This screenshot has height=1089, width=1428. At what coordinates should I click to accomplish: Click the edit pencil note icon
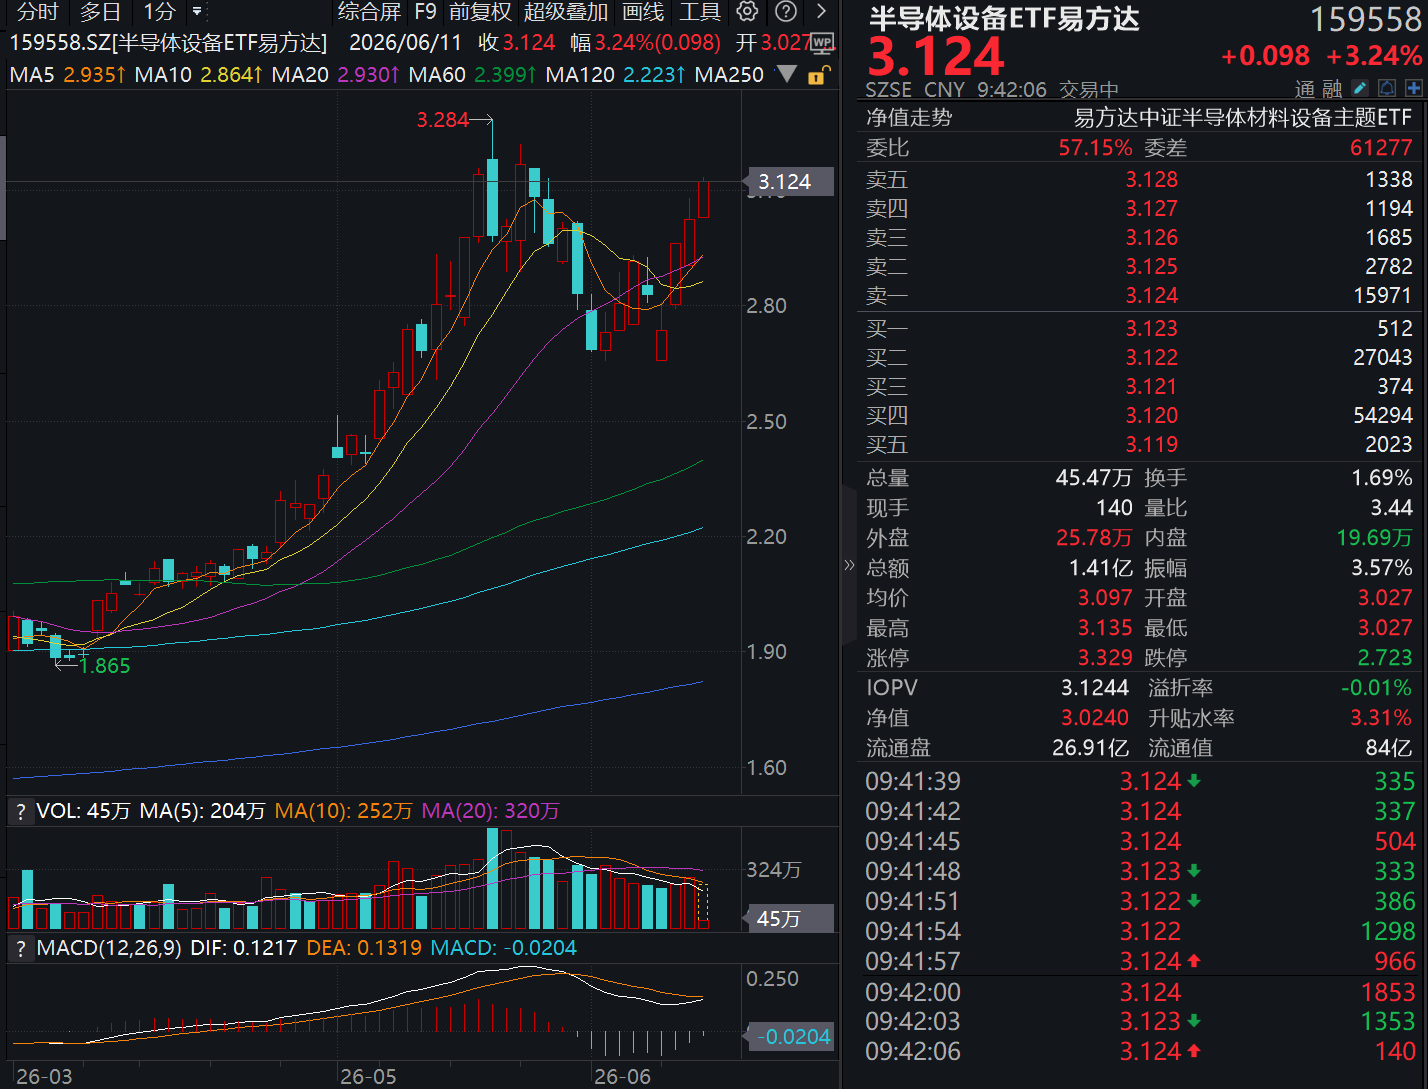pos(1360,89)
